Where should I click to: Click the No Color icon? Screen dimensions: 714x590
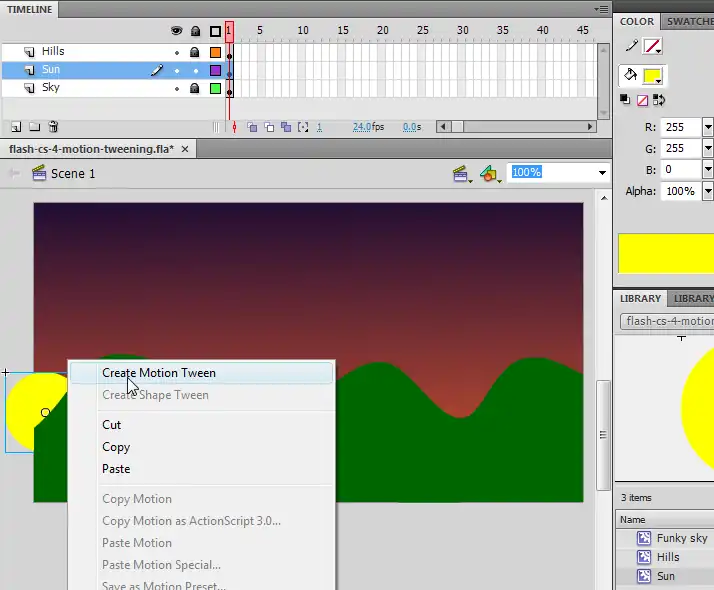(x=641, y=100)
